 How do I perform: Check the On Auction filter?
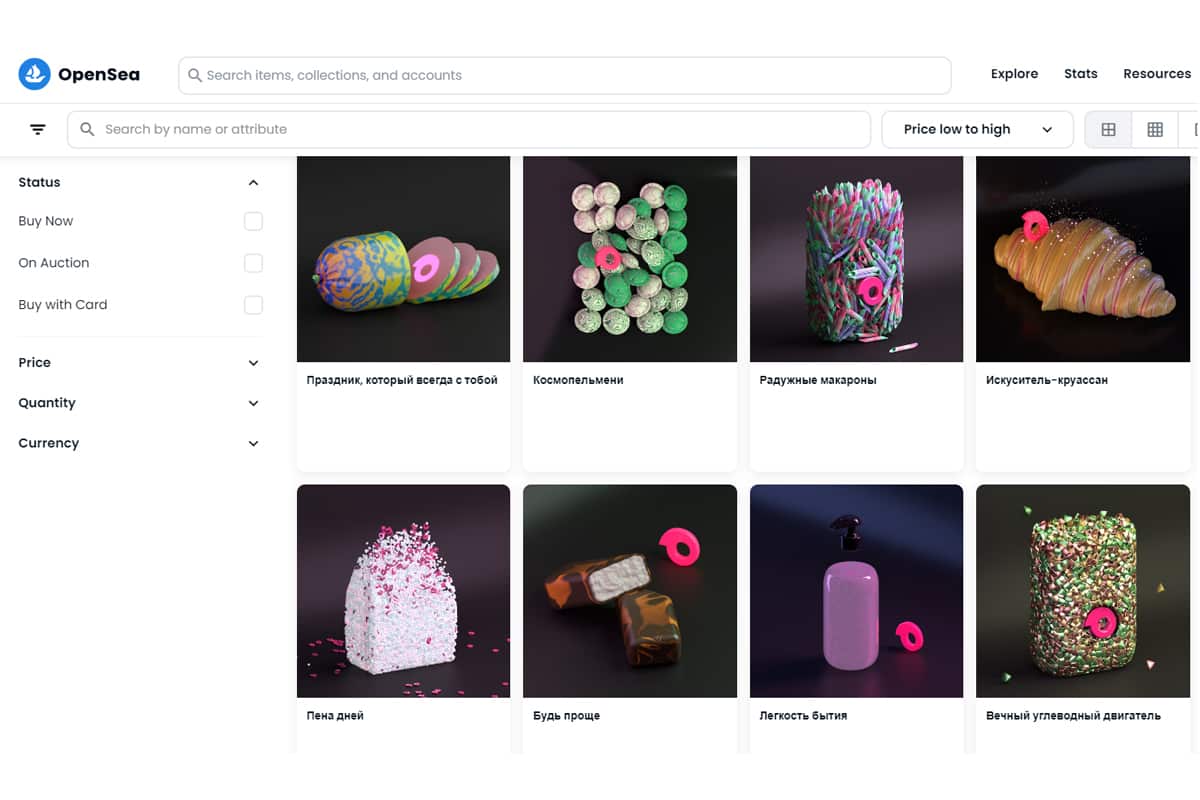pyautogui.click(x=253, y=263)
